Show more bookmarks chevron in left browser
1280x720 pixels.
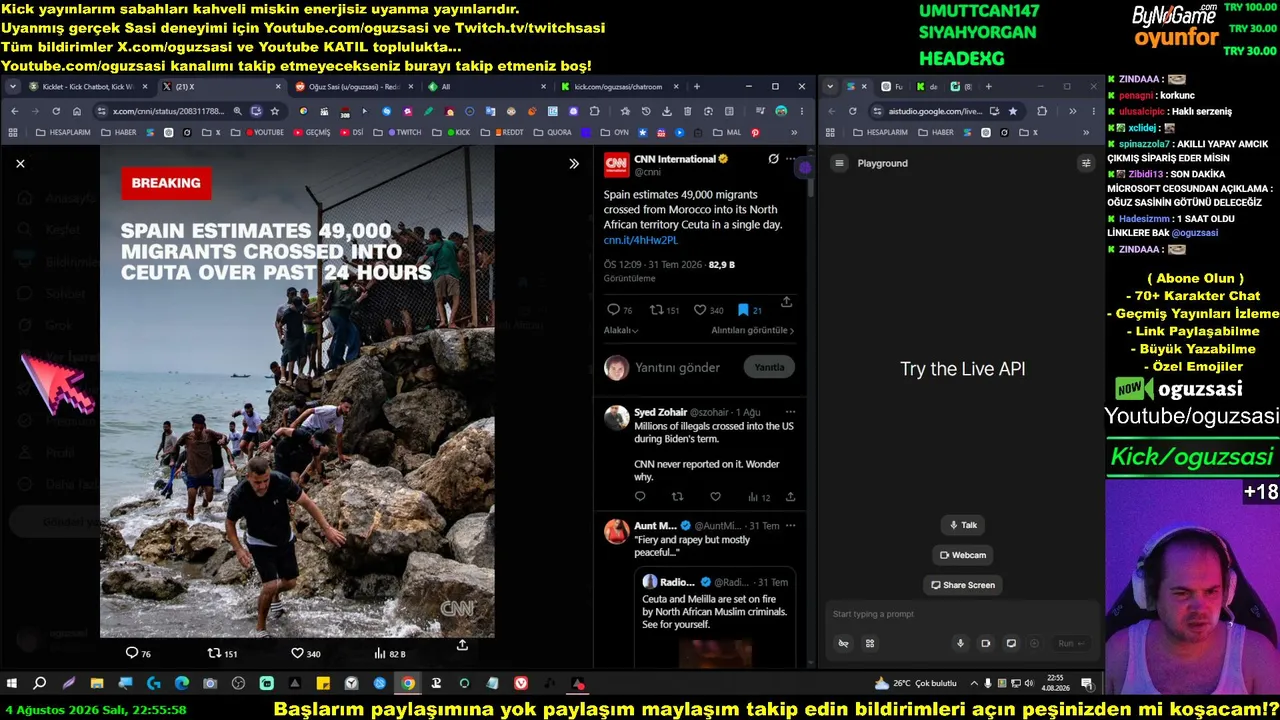(795, 132)
